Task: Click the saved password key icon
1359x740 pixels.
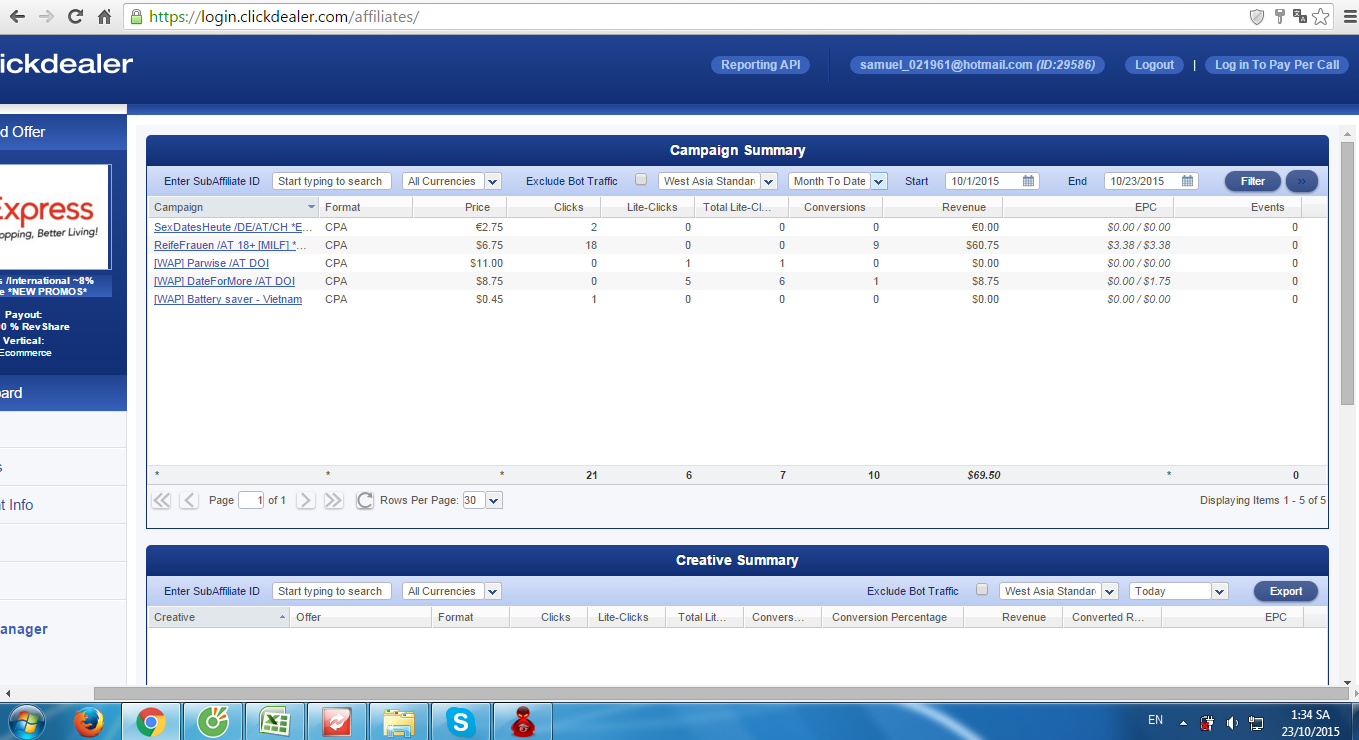Action: (1279, 17)
